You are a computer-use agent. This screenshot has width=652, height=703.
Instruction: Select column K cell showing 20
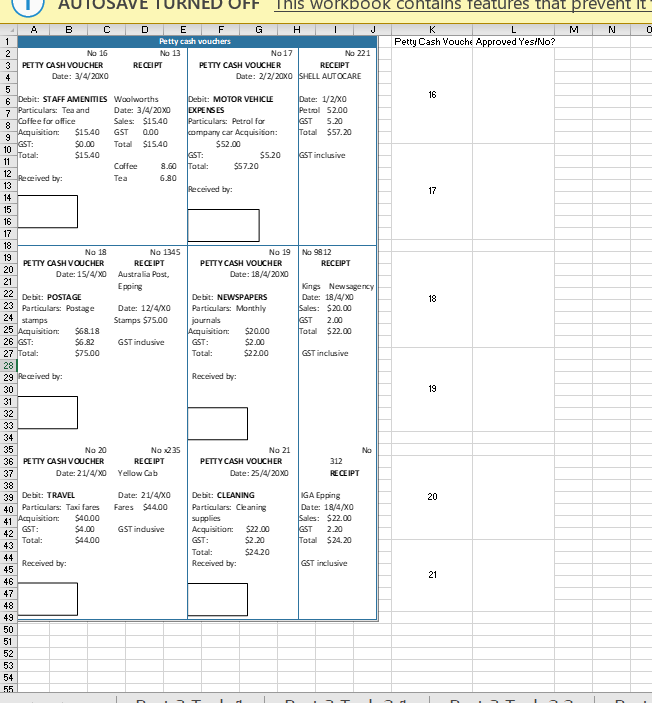pos(432,497)
